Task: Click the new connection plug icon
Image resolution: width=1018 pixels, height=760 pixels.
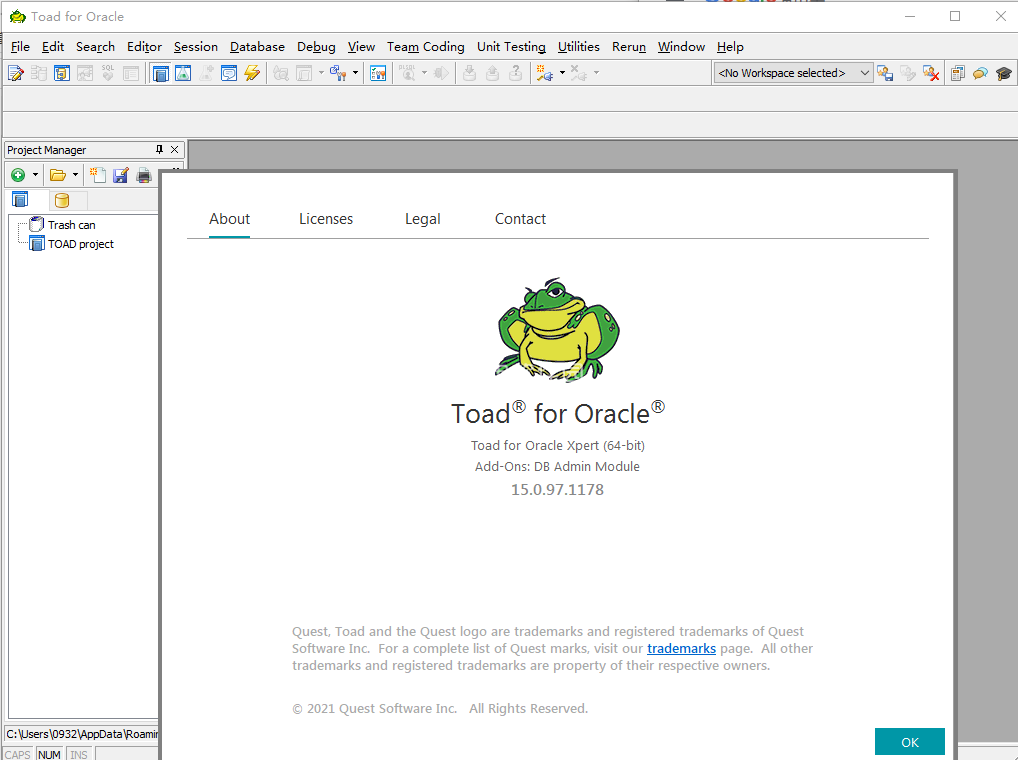Action: (x=544, y=73)
